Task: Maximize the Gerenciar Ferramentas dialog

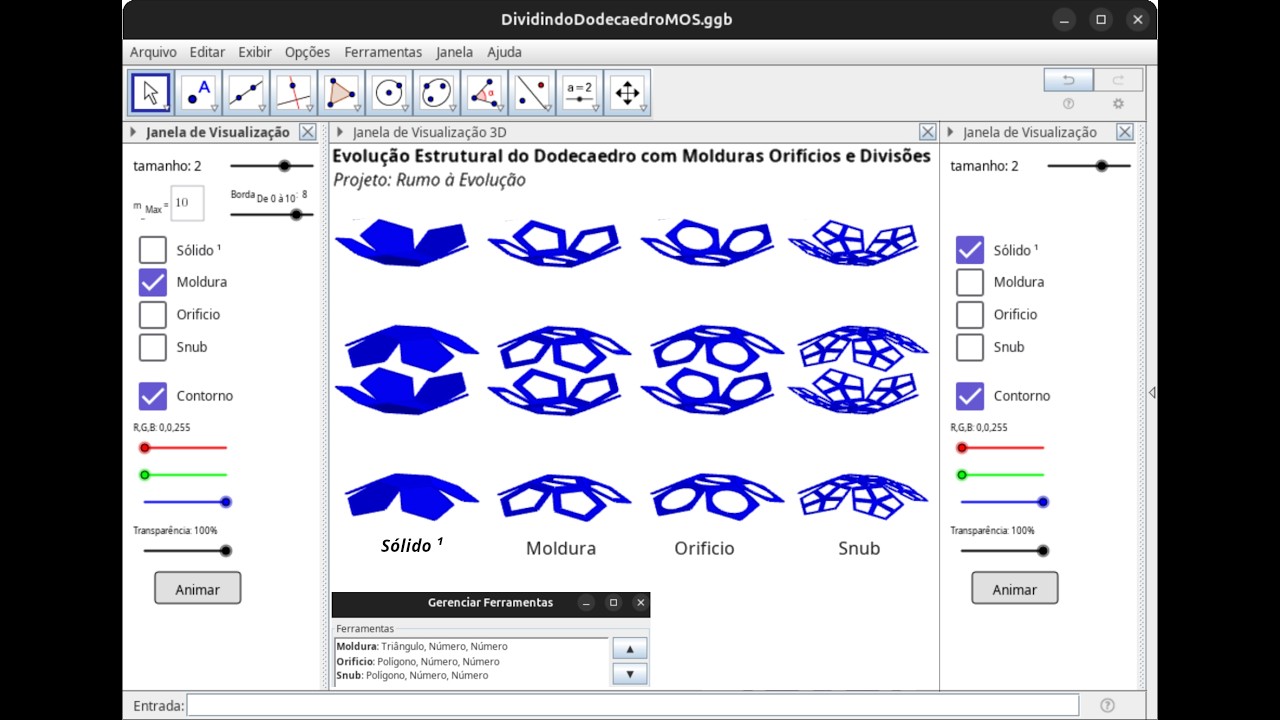Action: point(613,603)
